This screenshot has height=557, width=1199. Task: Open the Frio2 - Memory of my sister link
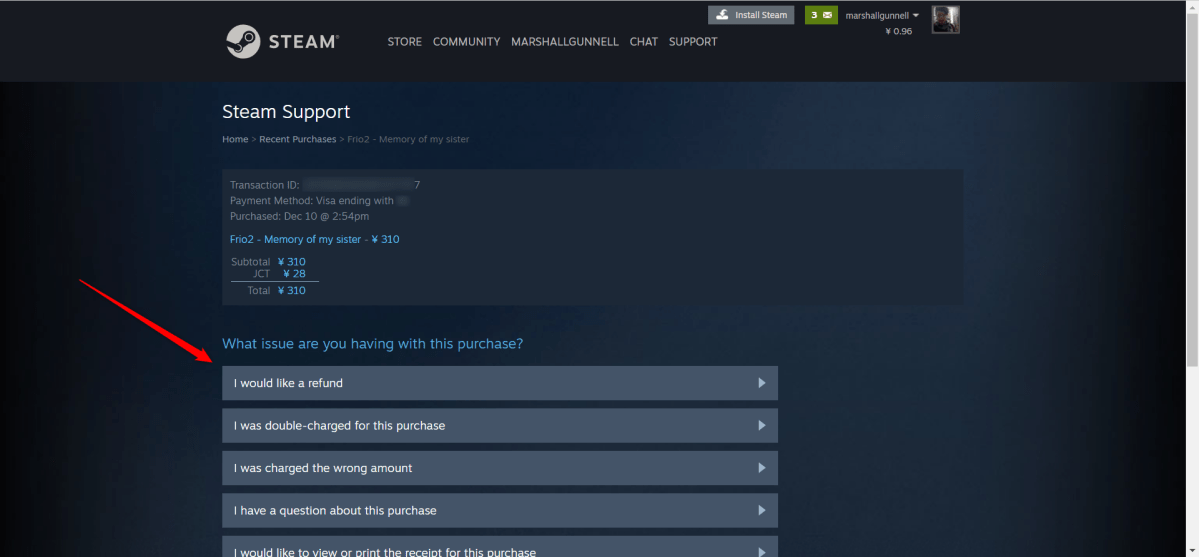314,240
